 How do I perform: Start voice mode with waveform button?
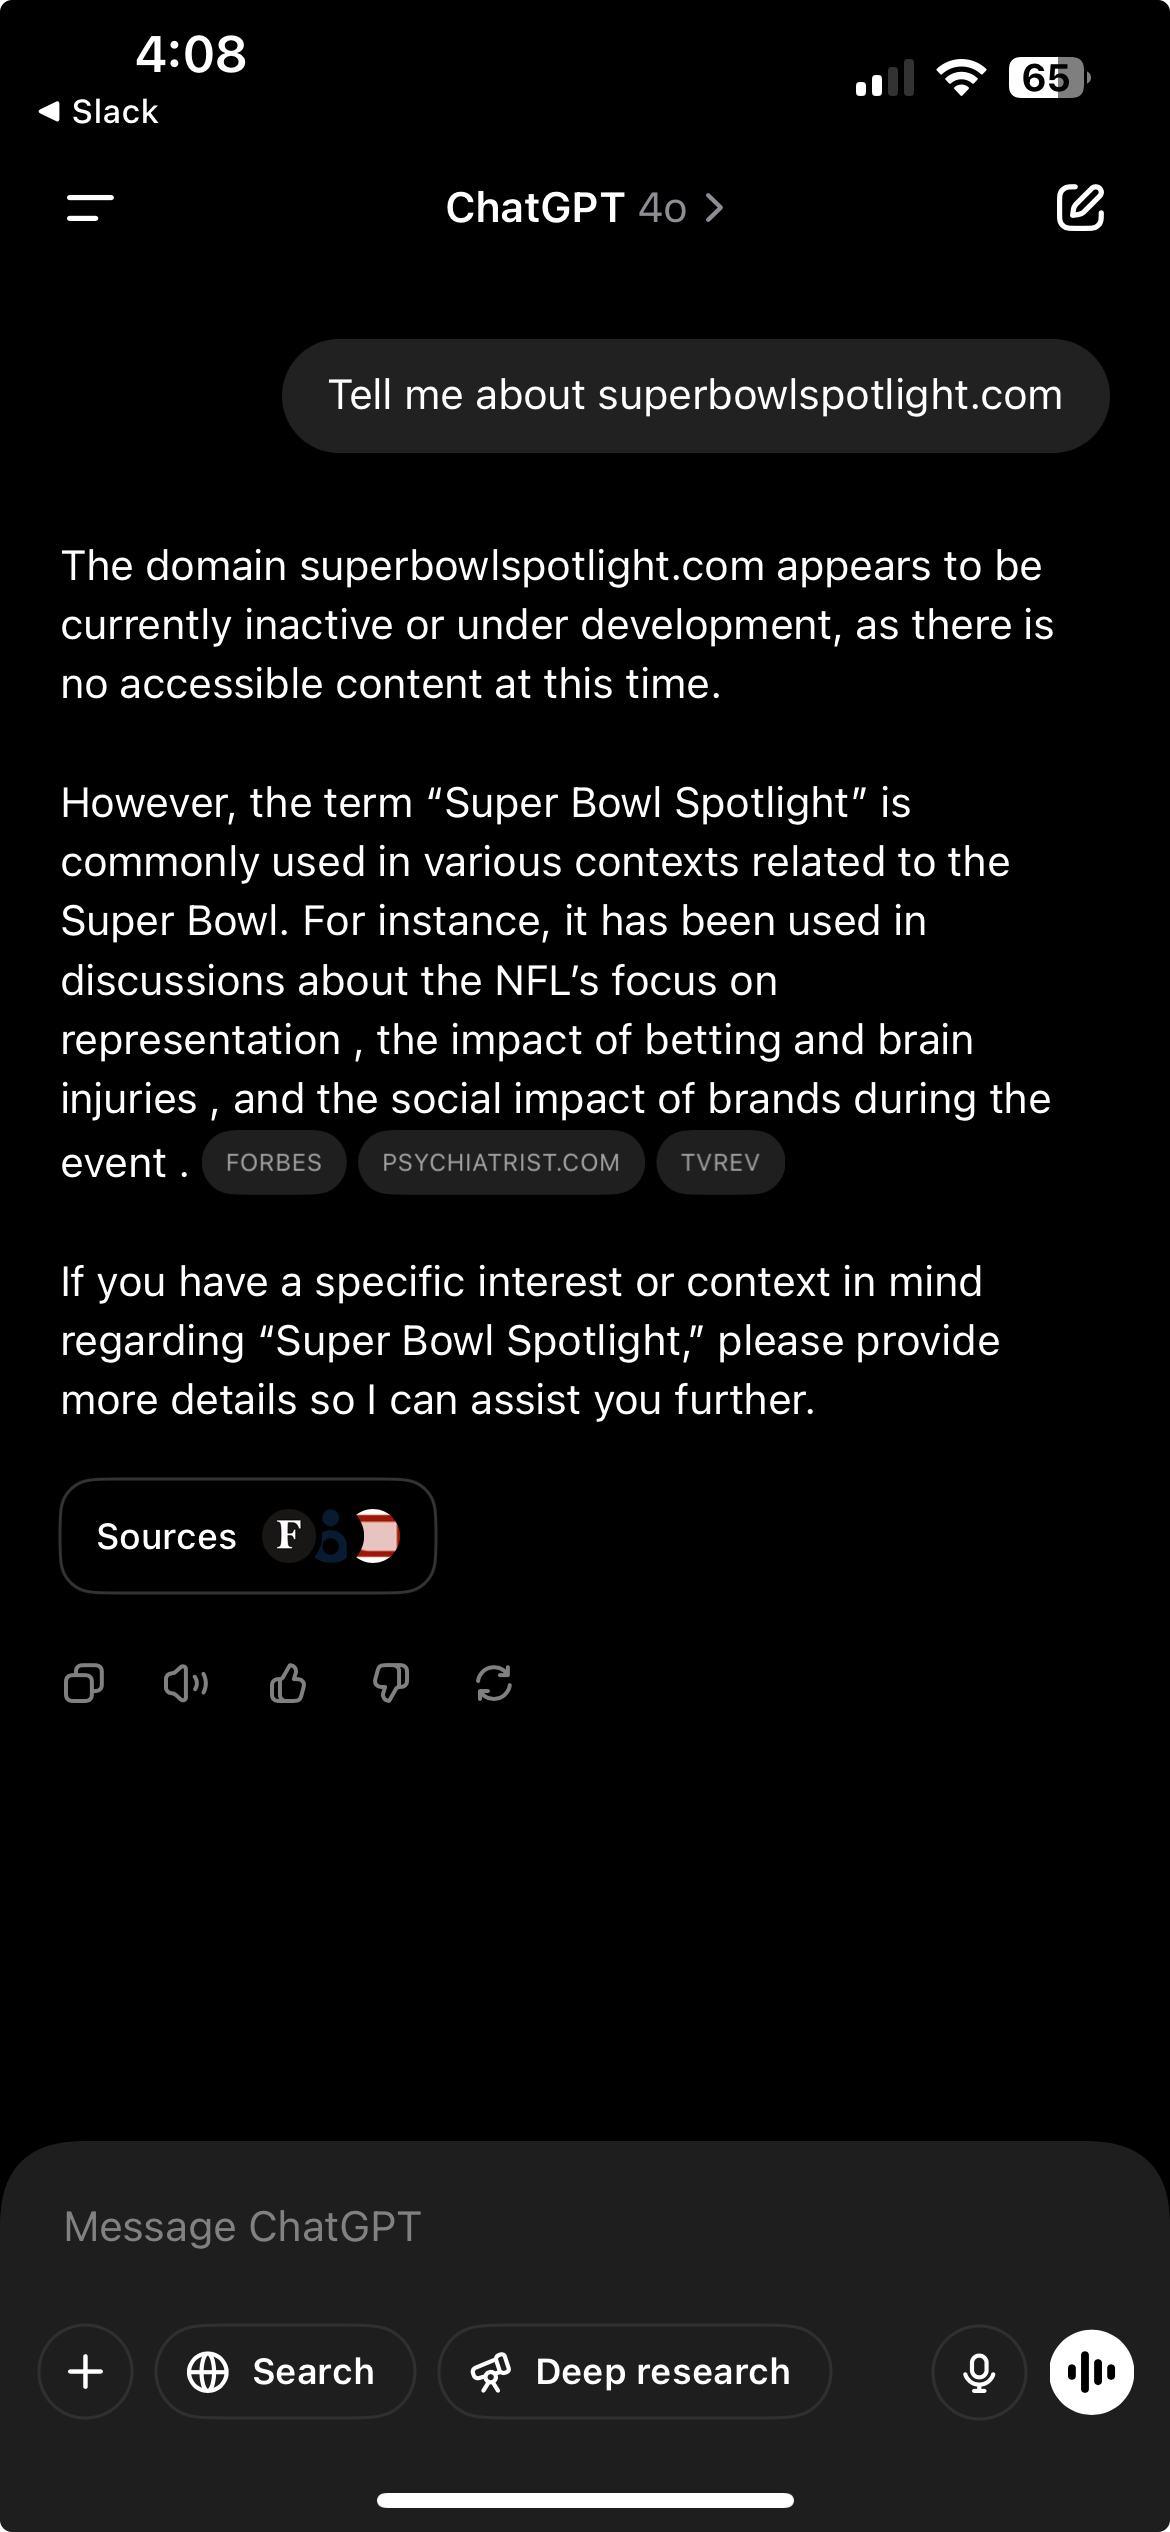point(1091,2371)
